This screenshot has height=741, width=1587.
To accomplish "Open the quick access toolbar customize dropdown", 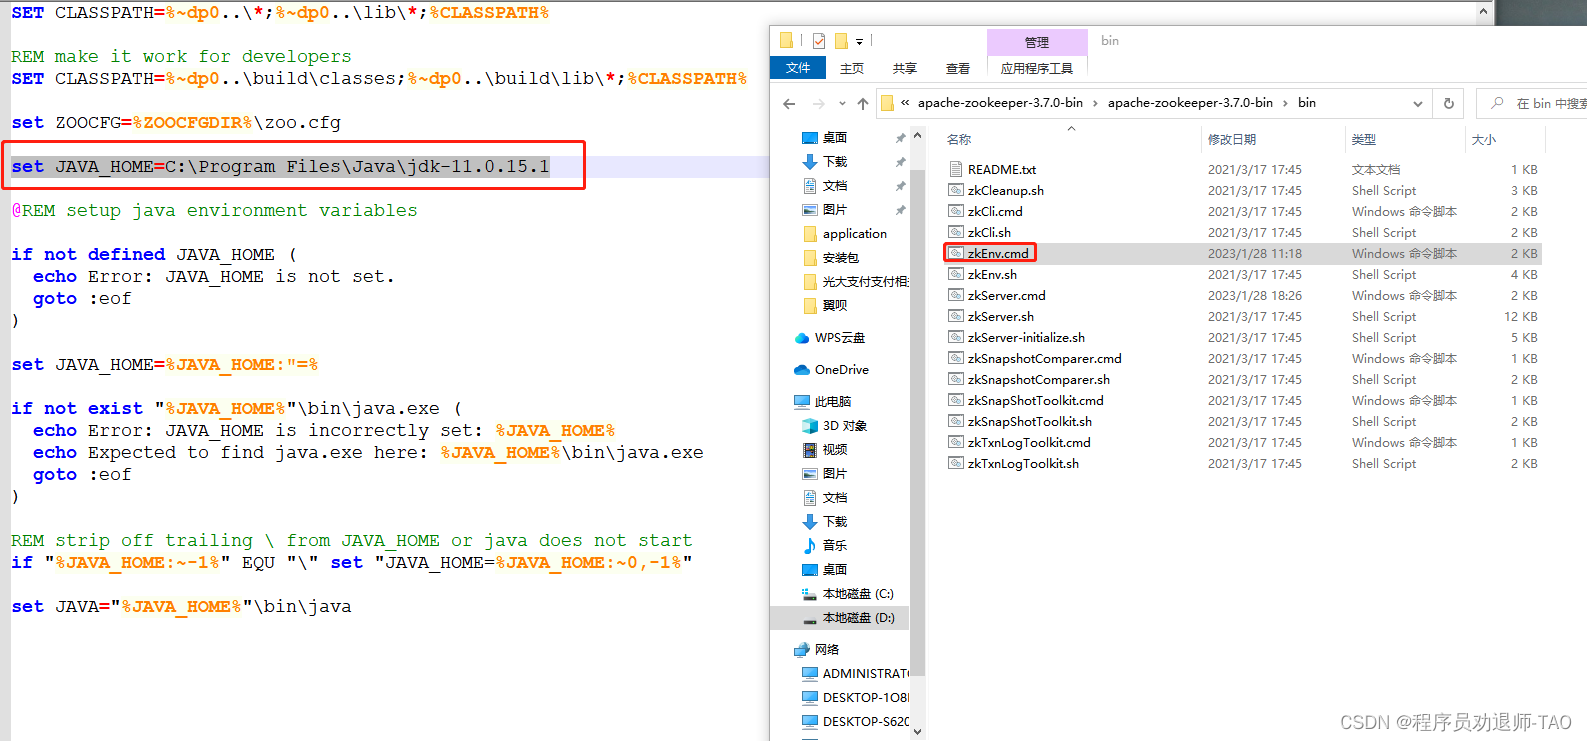I will (x=859, y=42).
